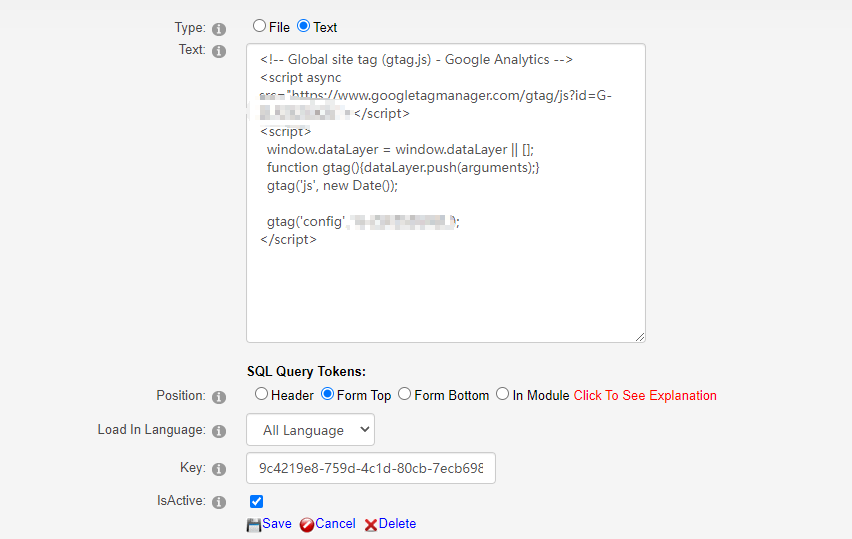Screen dimensions: 852x539
Task: Click the red Cancel icon
Action: coord(306,524)
